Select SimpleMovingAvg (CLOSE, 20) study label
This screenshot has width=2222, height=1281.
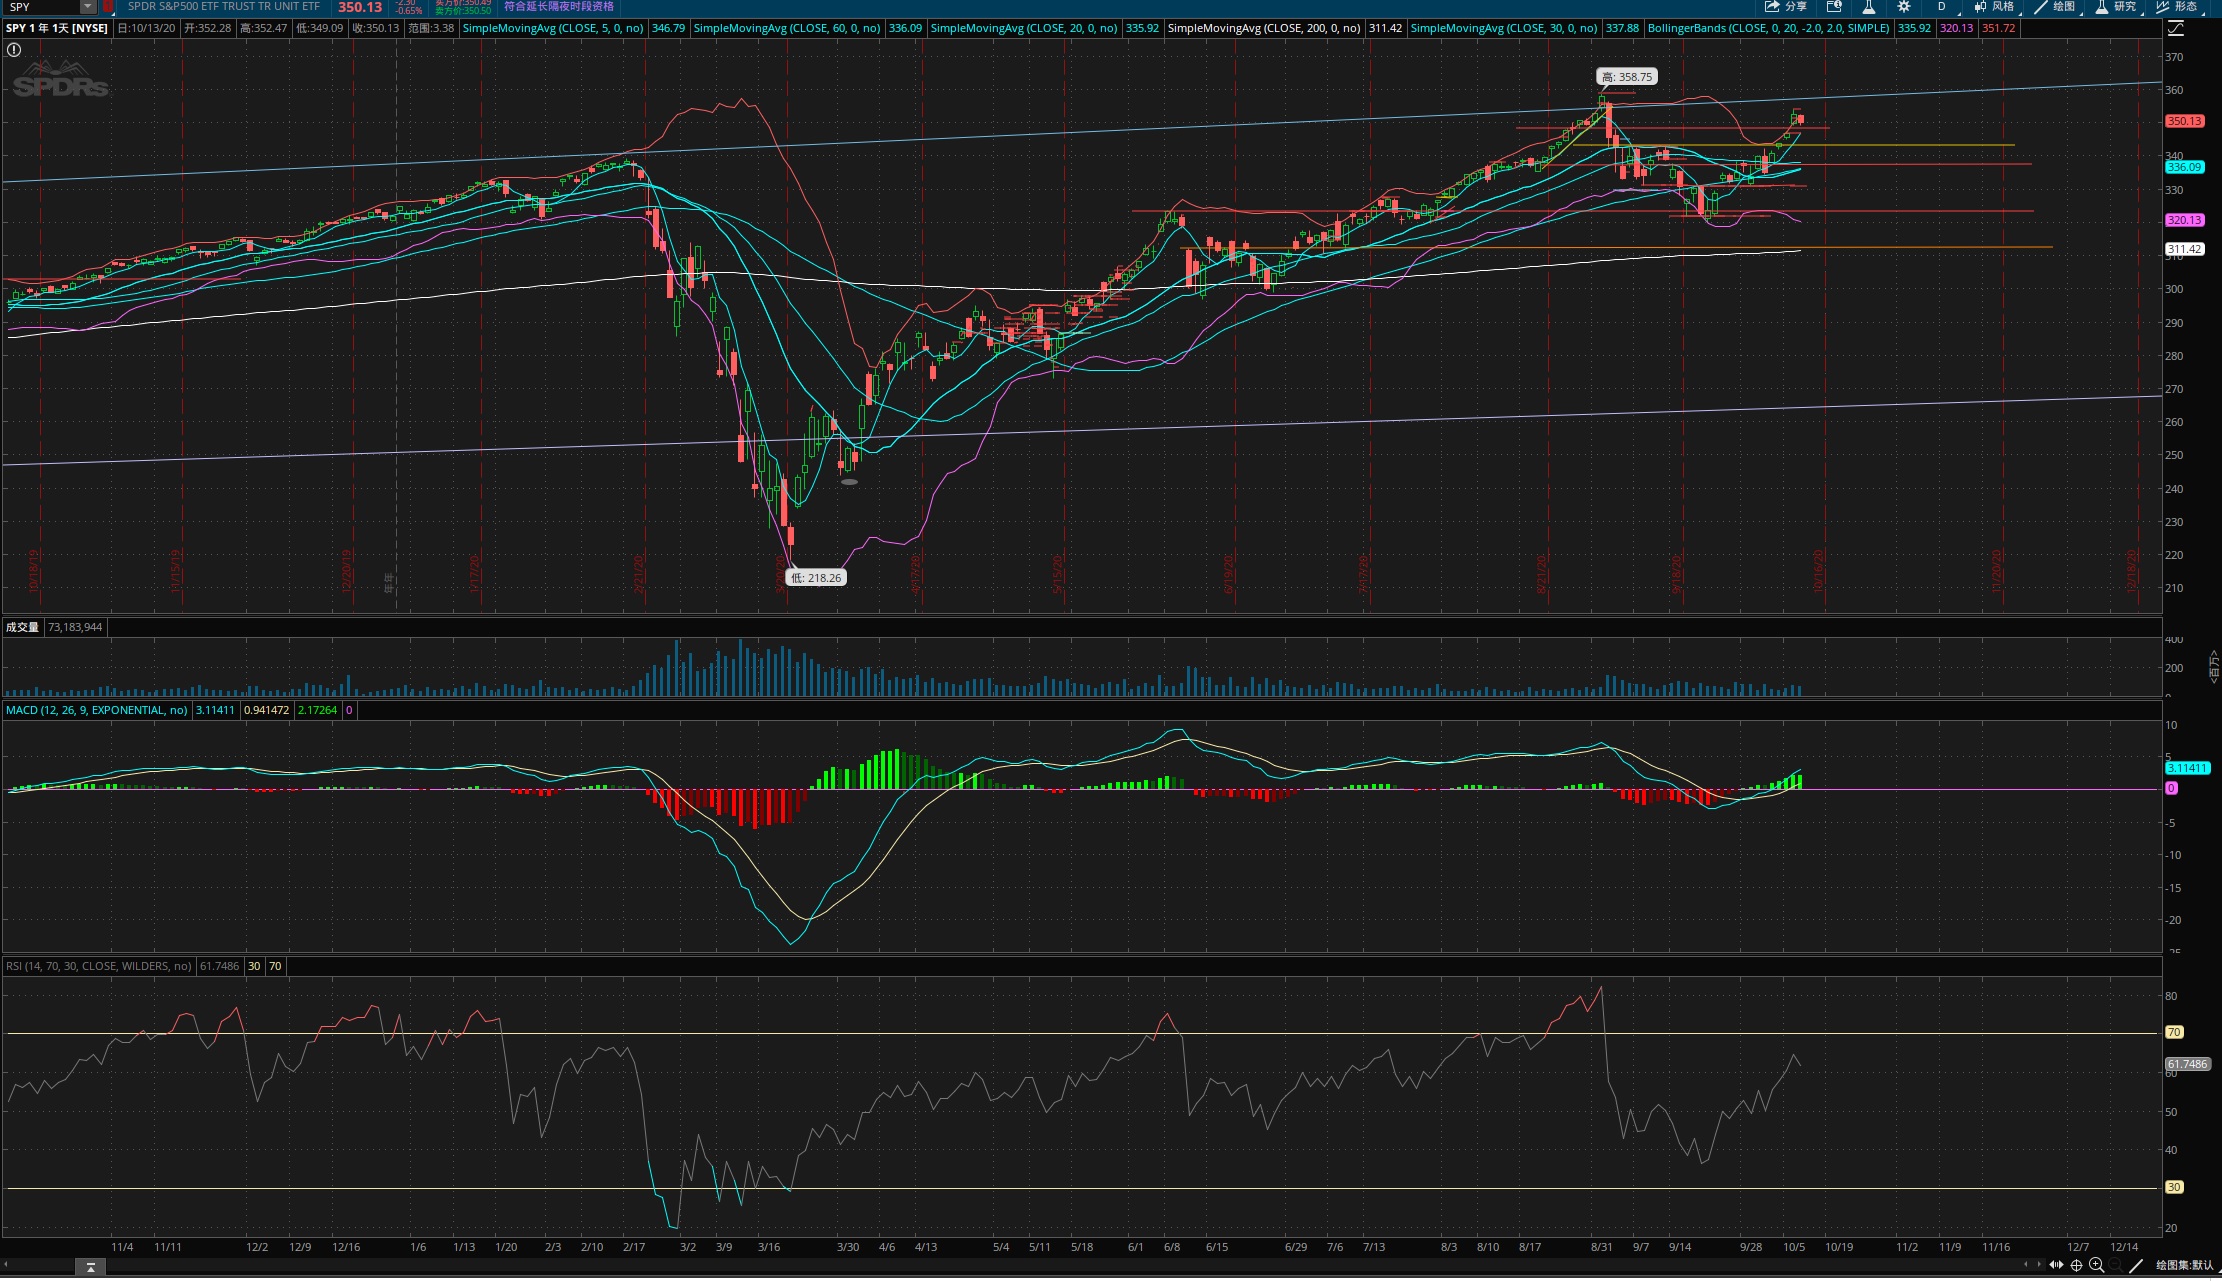click(1024, 28)
